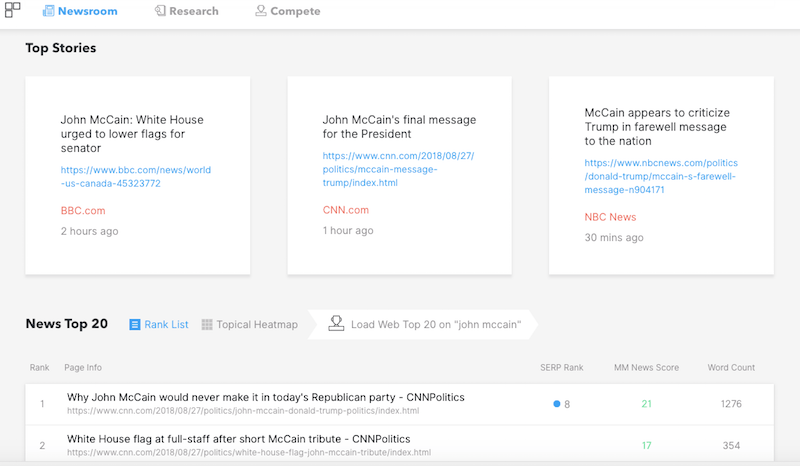Sort by the Word Count column header
Screen dimensions: 800x466
[731, 367]
